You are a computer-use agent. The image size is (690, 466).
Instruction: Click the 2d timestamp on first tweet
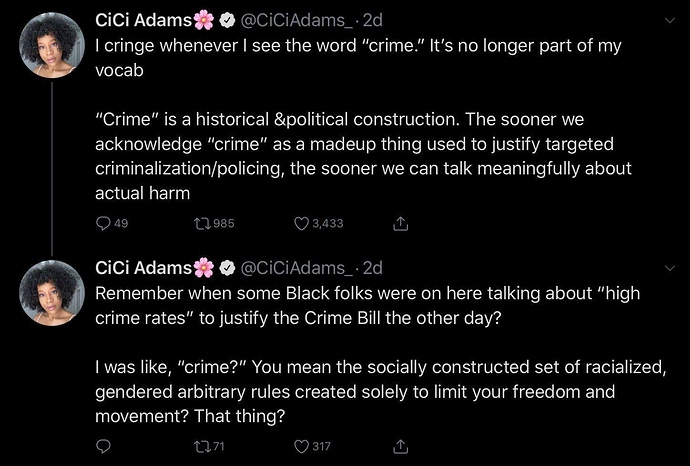tap(373, 20)
